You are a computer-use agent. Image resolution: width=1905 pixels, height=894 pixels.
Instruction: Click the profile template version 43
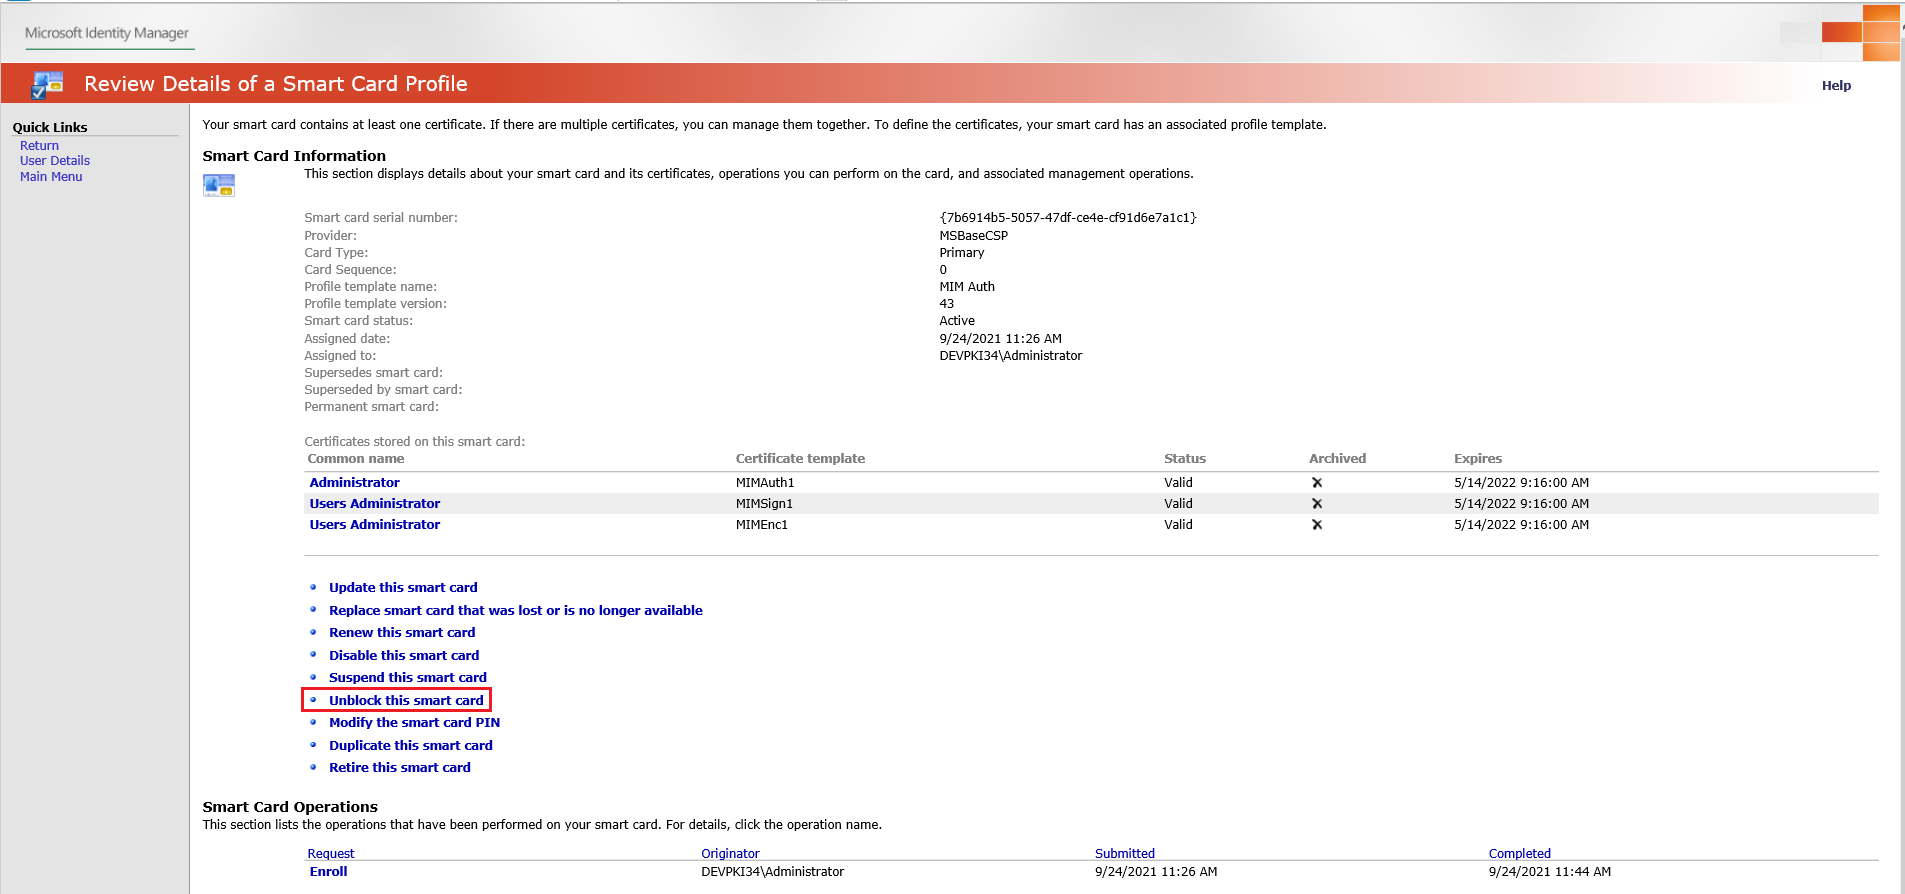(x=946, y=304)
